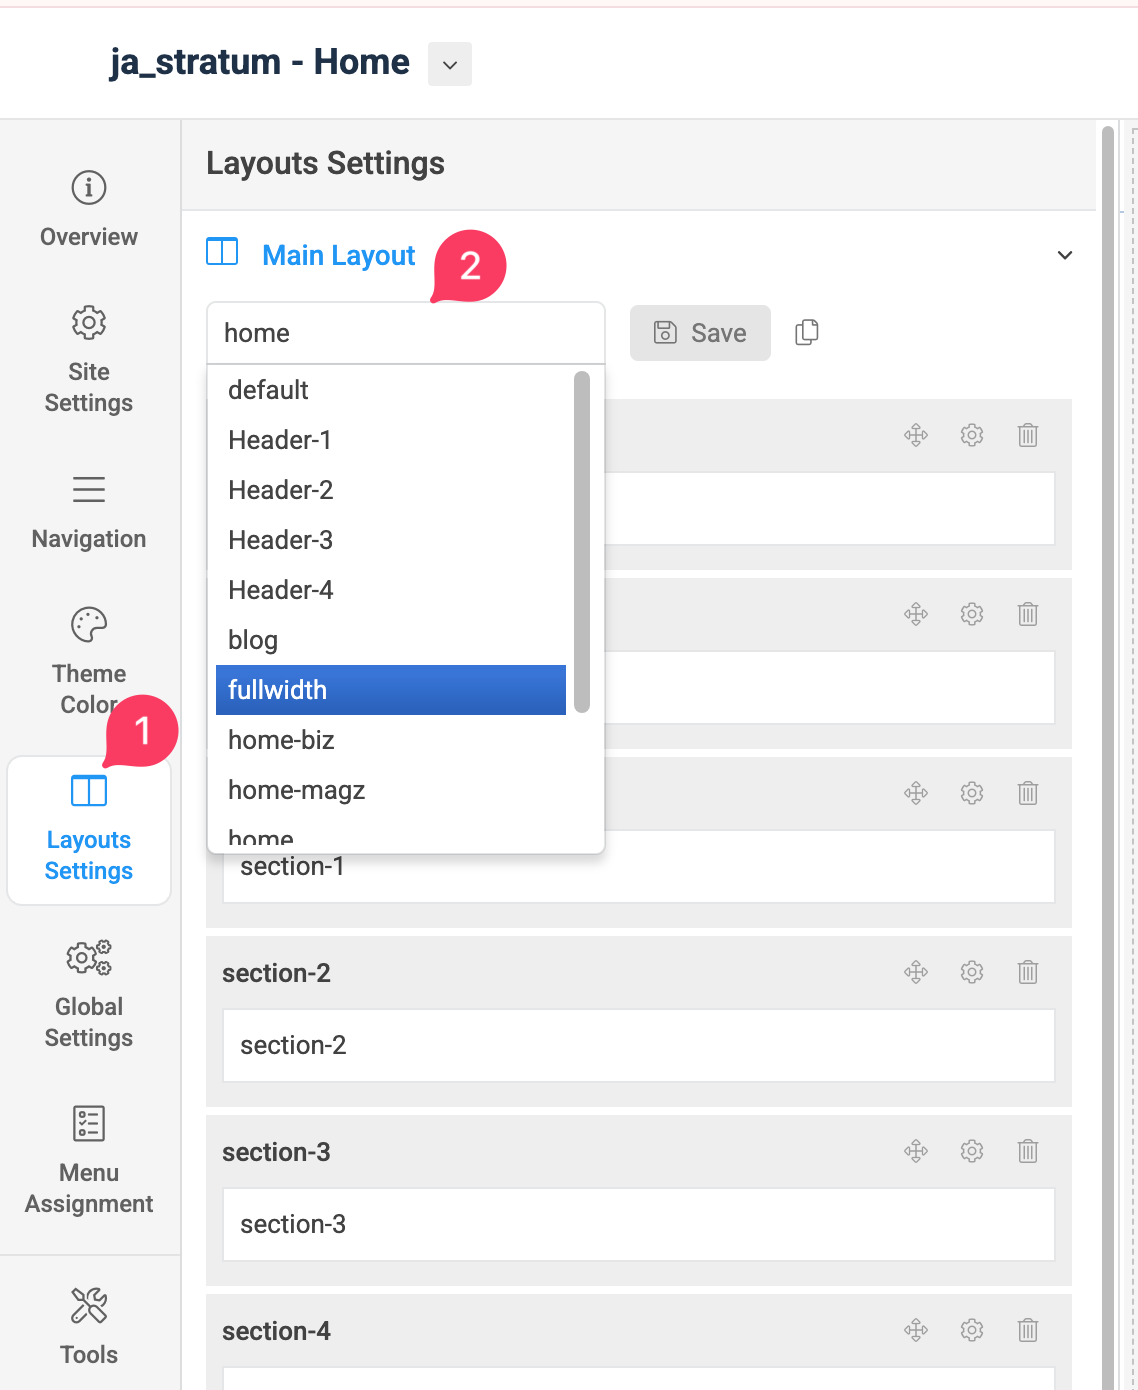The image size is (1138, 1390).
Task: Click the section-4 block title
Action: tap(276, 1331)
